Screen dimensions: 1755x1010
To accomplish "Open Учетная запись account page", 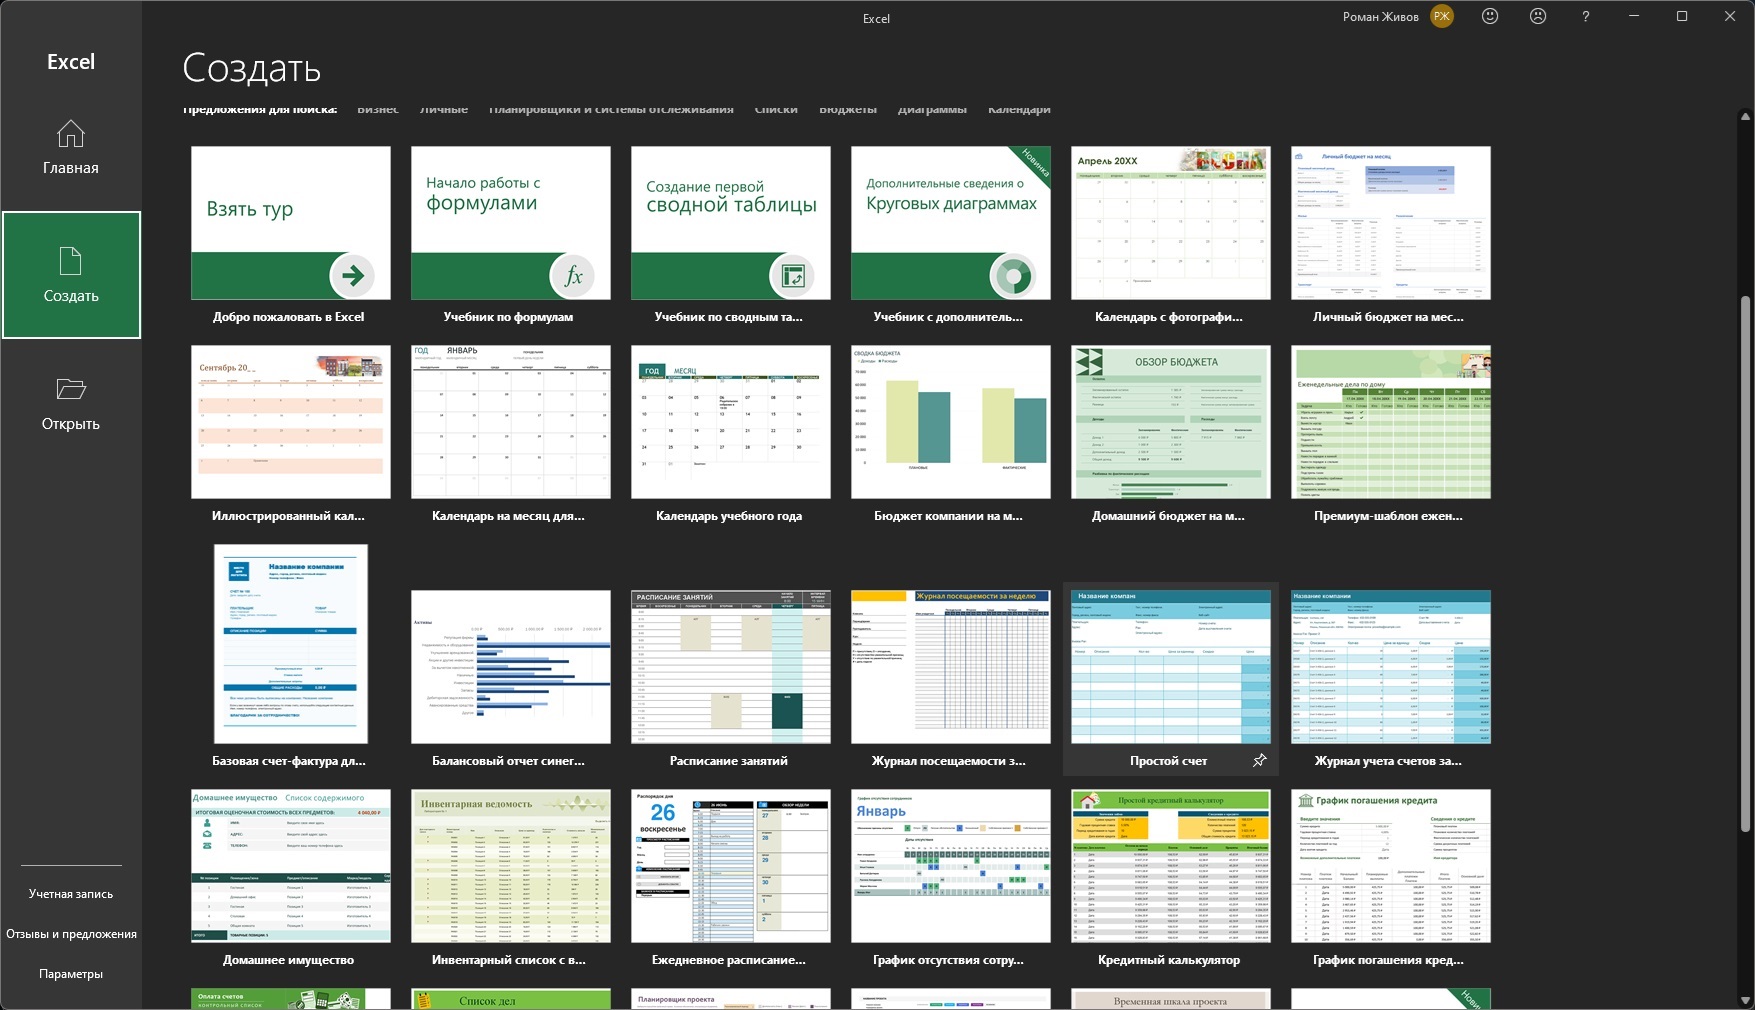I will coord(71,894).
